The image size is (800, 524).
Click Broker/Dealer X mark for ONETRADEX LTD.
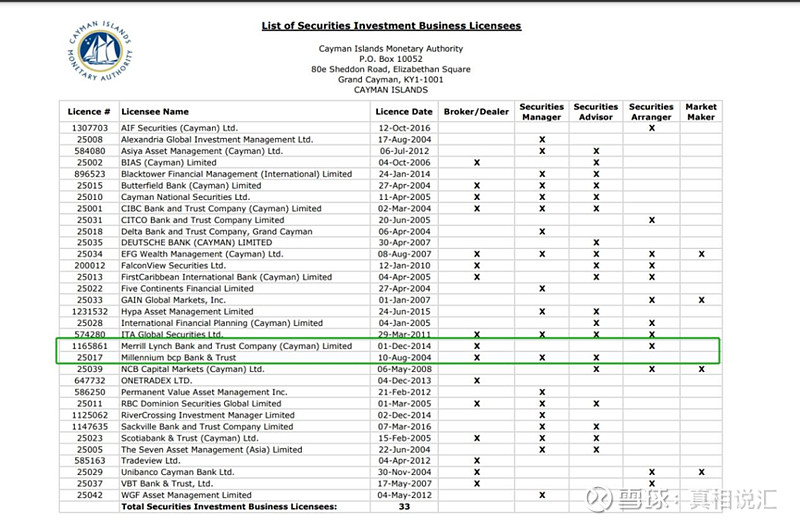tap(477, 381)
